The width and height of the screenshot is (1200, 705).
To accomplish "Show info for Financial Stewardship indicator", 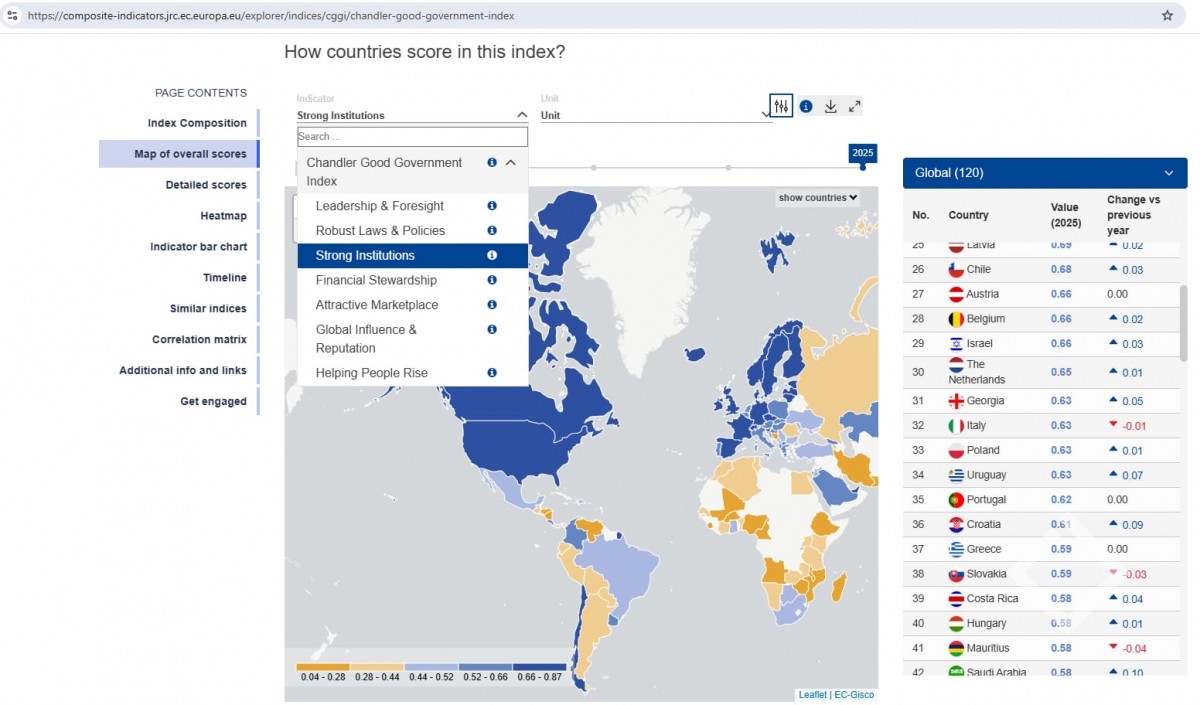I will (x=492, y=280).
